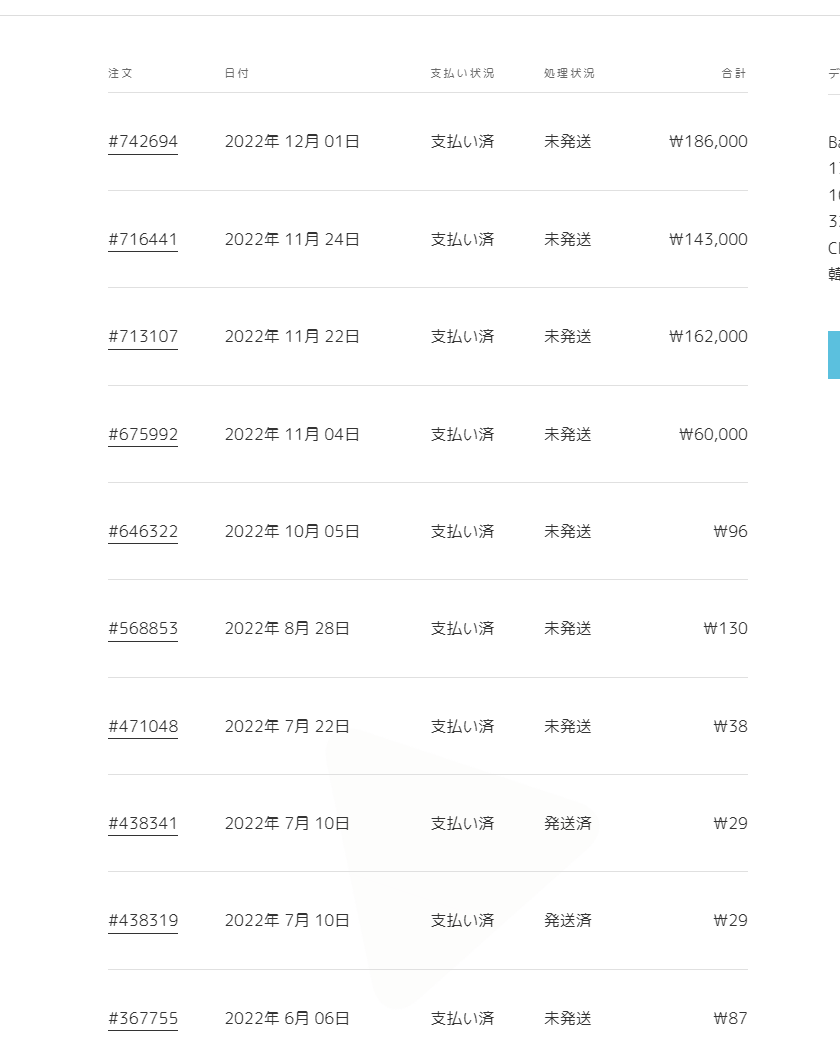This screenshot has height=1054, width=840.
Task: Click the 合計 column header
Action: pos(734,74)
